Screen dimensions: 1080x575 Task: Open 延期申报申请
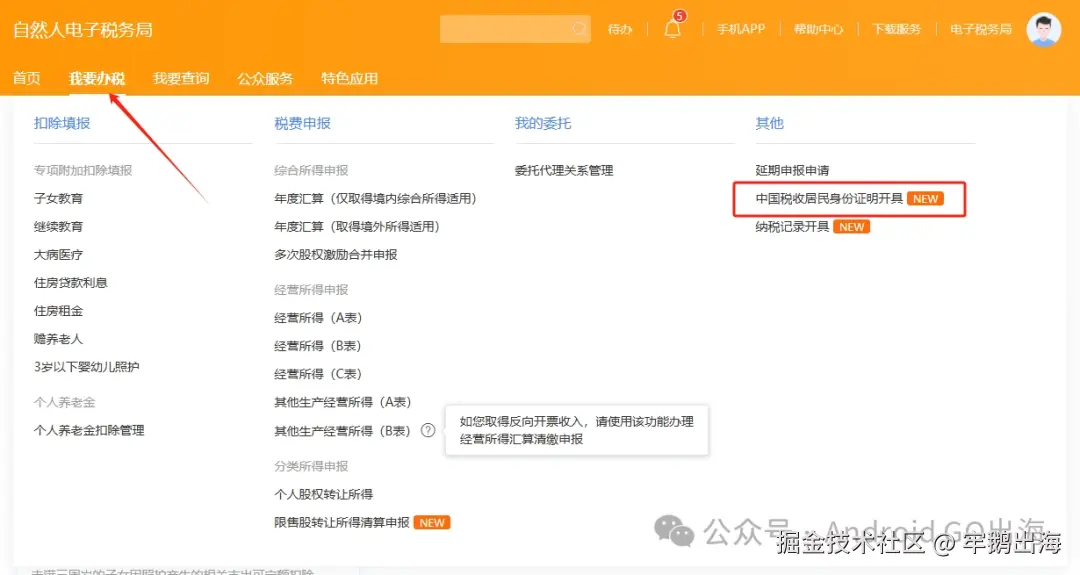792,171
